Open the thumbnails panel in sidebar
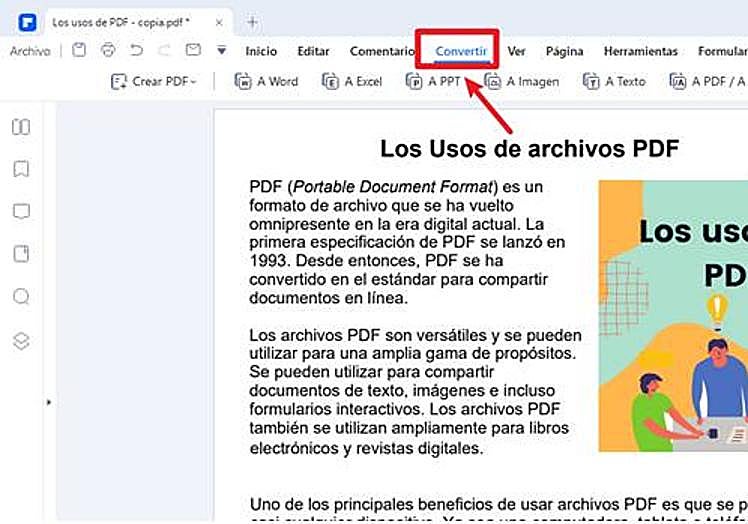Viewport: 748px width, 524px height. pyautogui.click(x=20, y=127)
